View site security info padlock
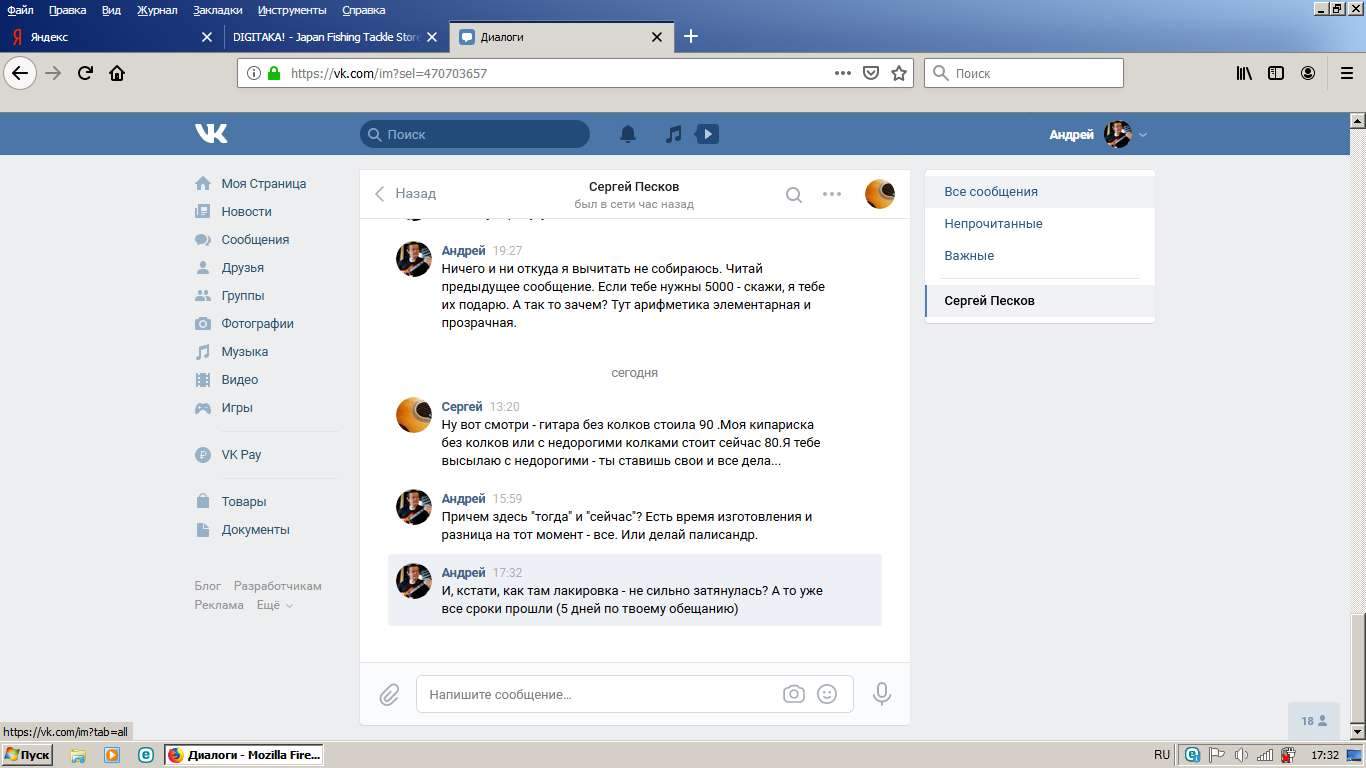Screen dimensions: 1366x768 pos(274,73)
